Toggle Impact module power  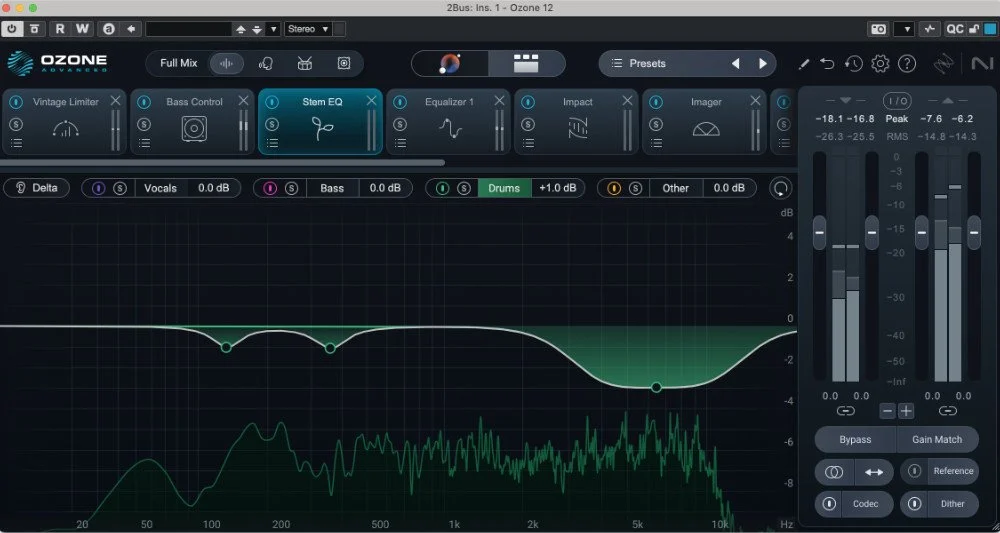(x=528, y=102)
